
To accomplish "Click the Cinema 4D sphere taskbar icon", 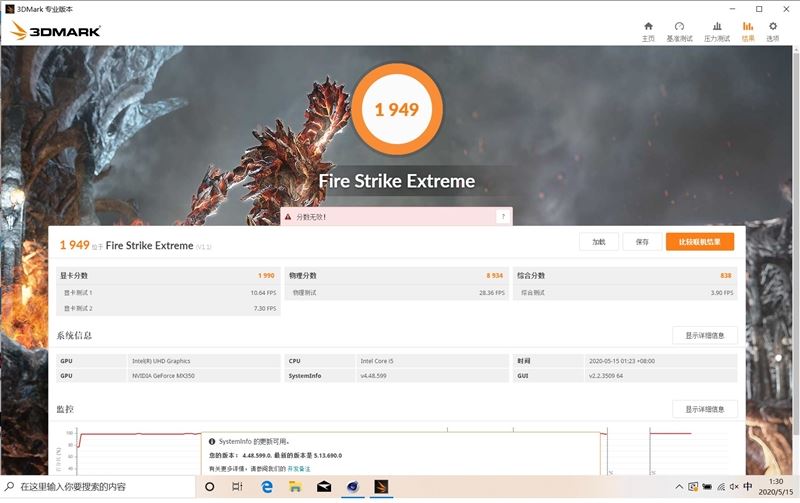I will tap(353, 487).
